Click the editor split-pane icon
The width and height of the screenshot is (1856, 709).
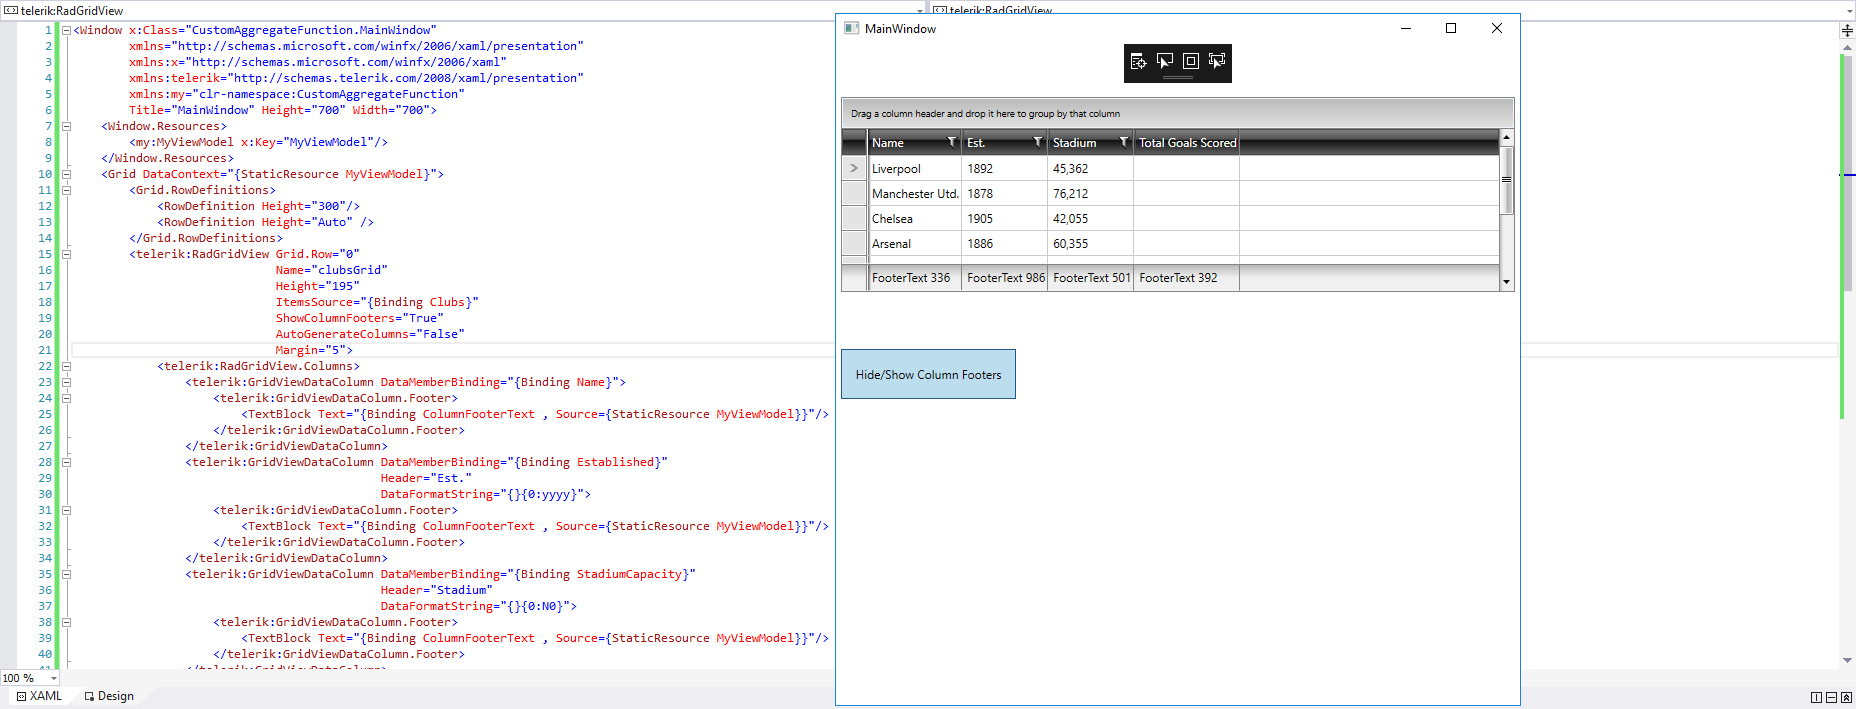pyautogui.click(x=1847, y=30)
